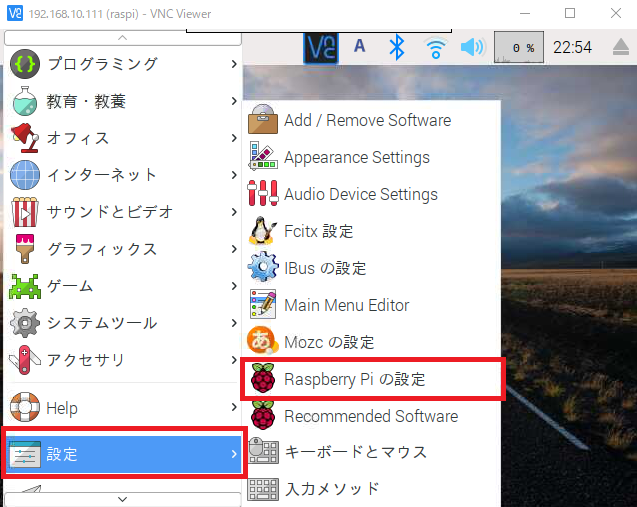This screenshot has width=637, height=507.
Task: Click the menu scroll-up arrow bar
Action: click(123, 38)
